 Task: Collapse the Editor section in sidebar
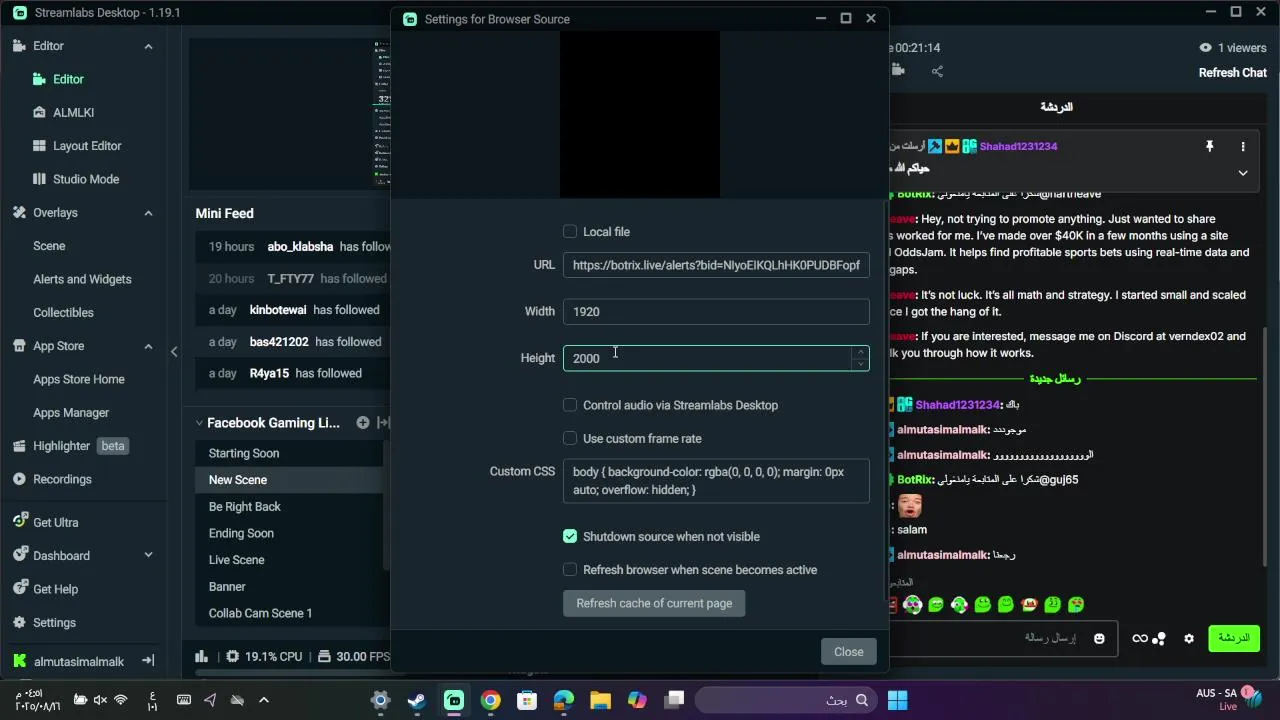tap(148, 46)
